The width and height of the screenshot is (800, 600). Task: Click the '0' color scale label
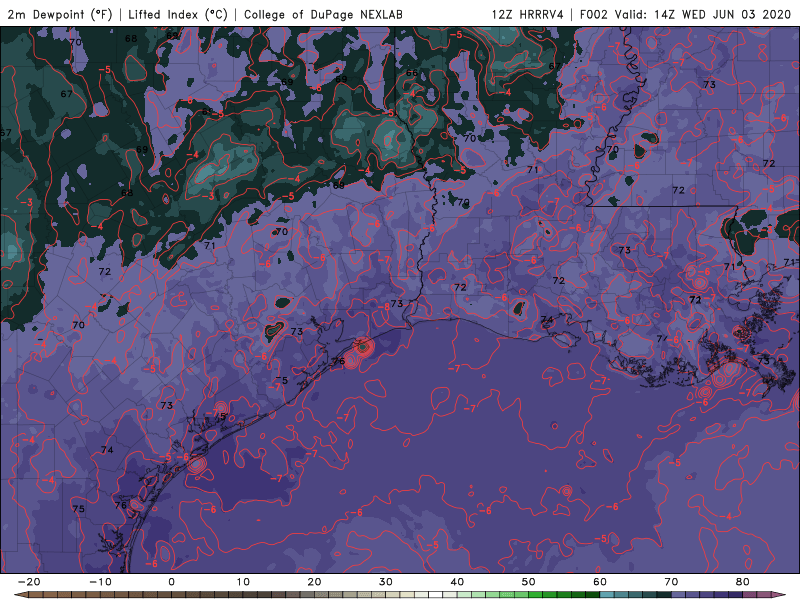[x=171, y=582]
